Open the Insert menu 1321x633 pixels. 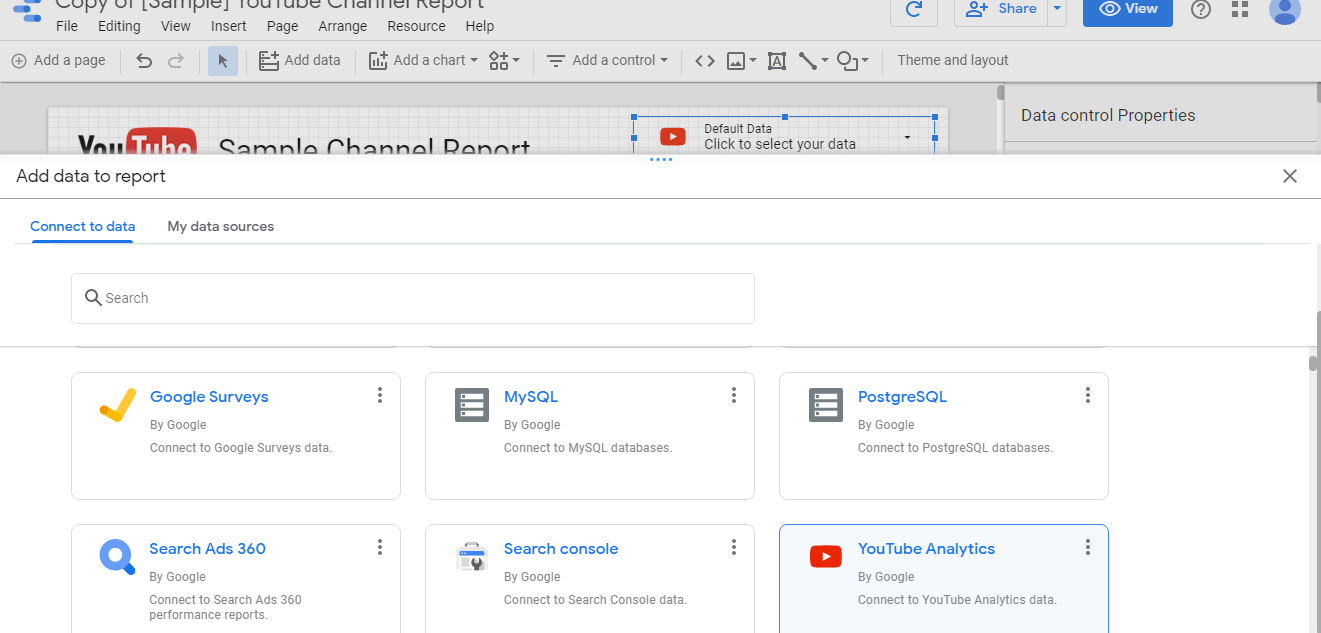229,26
